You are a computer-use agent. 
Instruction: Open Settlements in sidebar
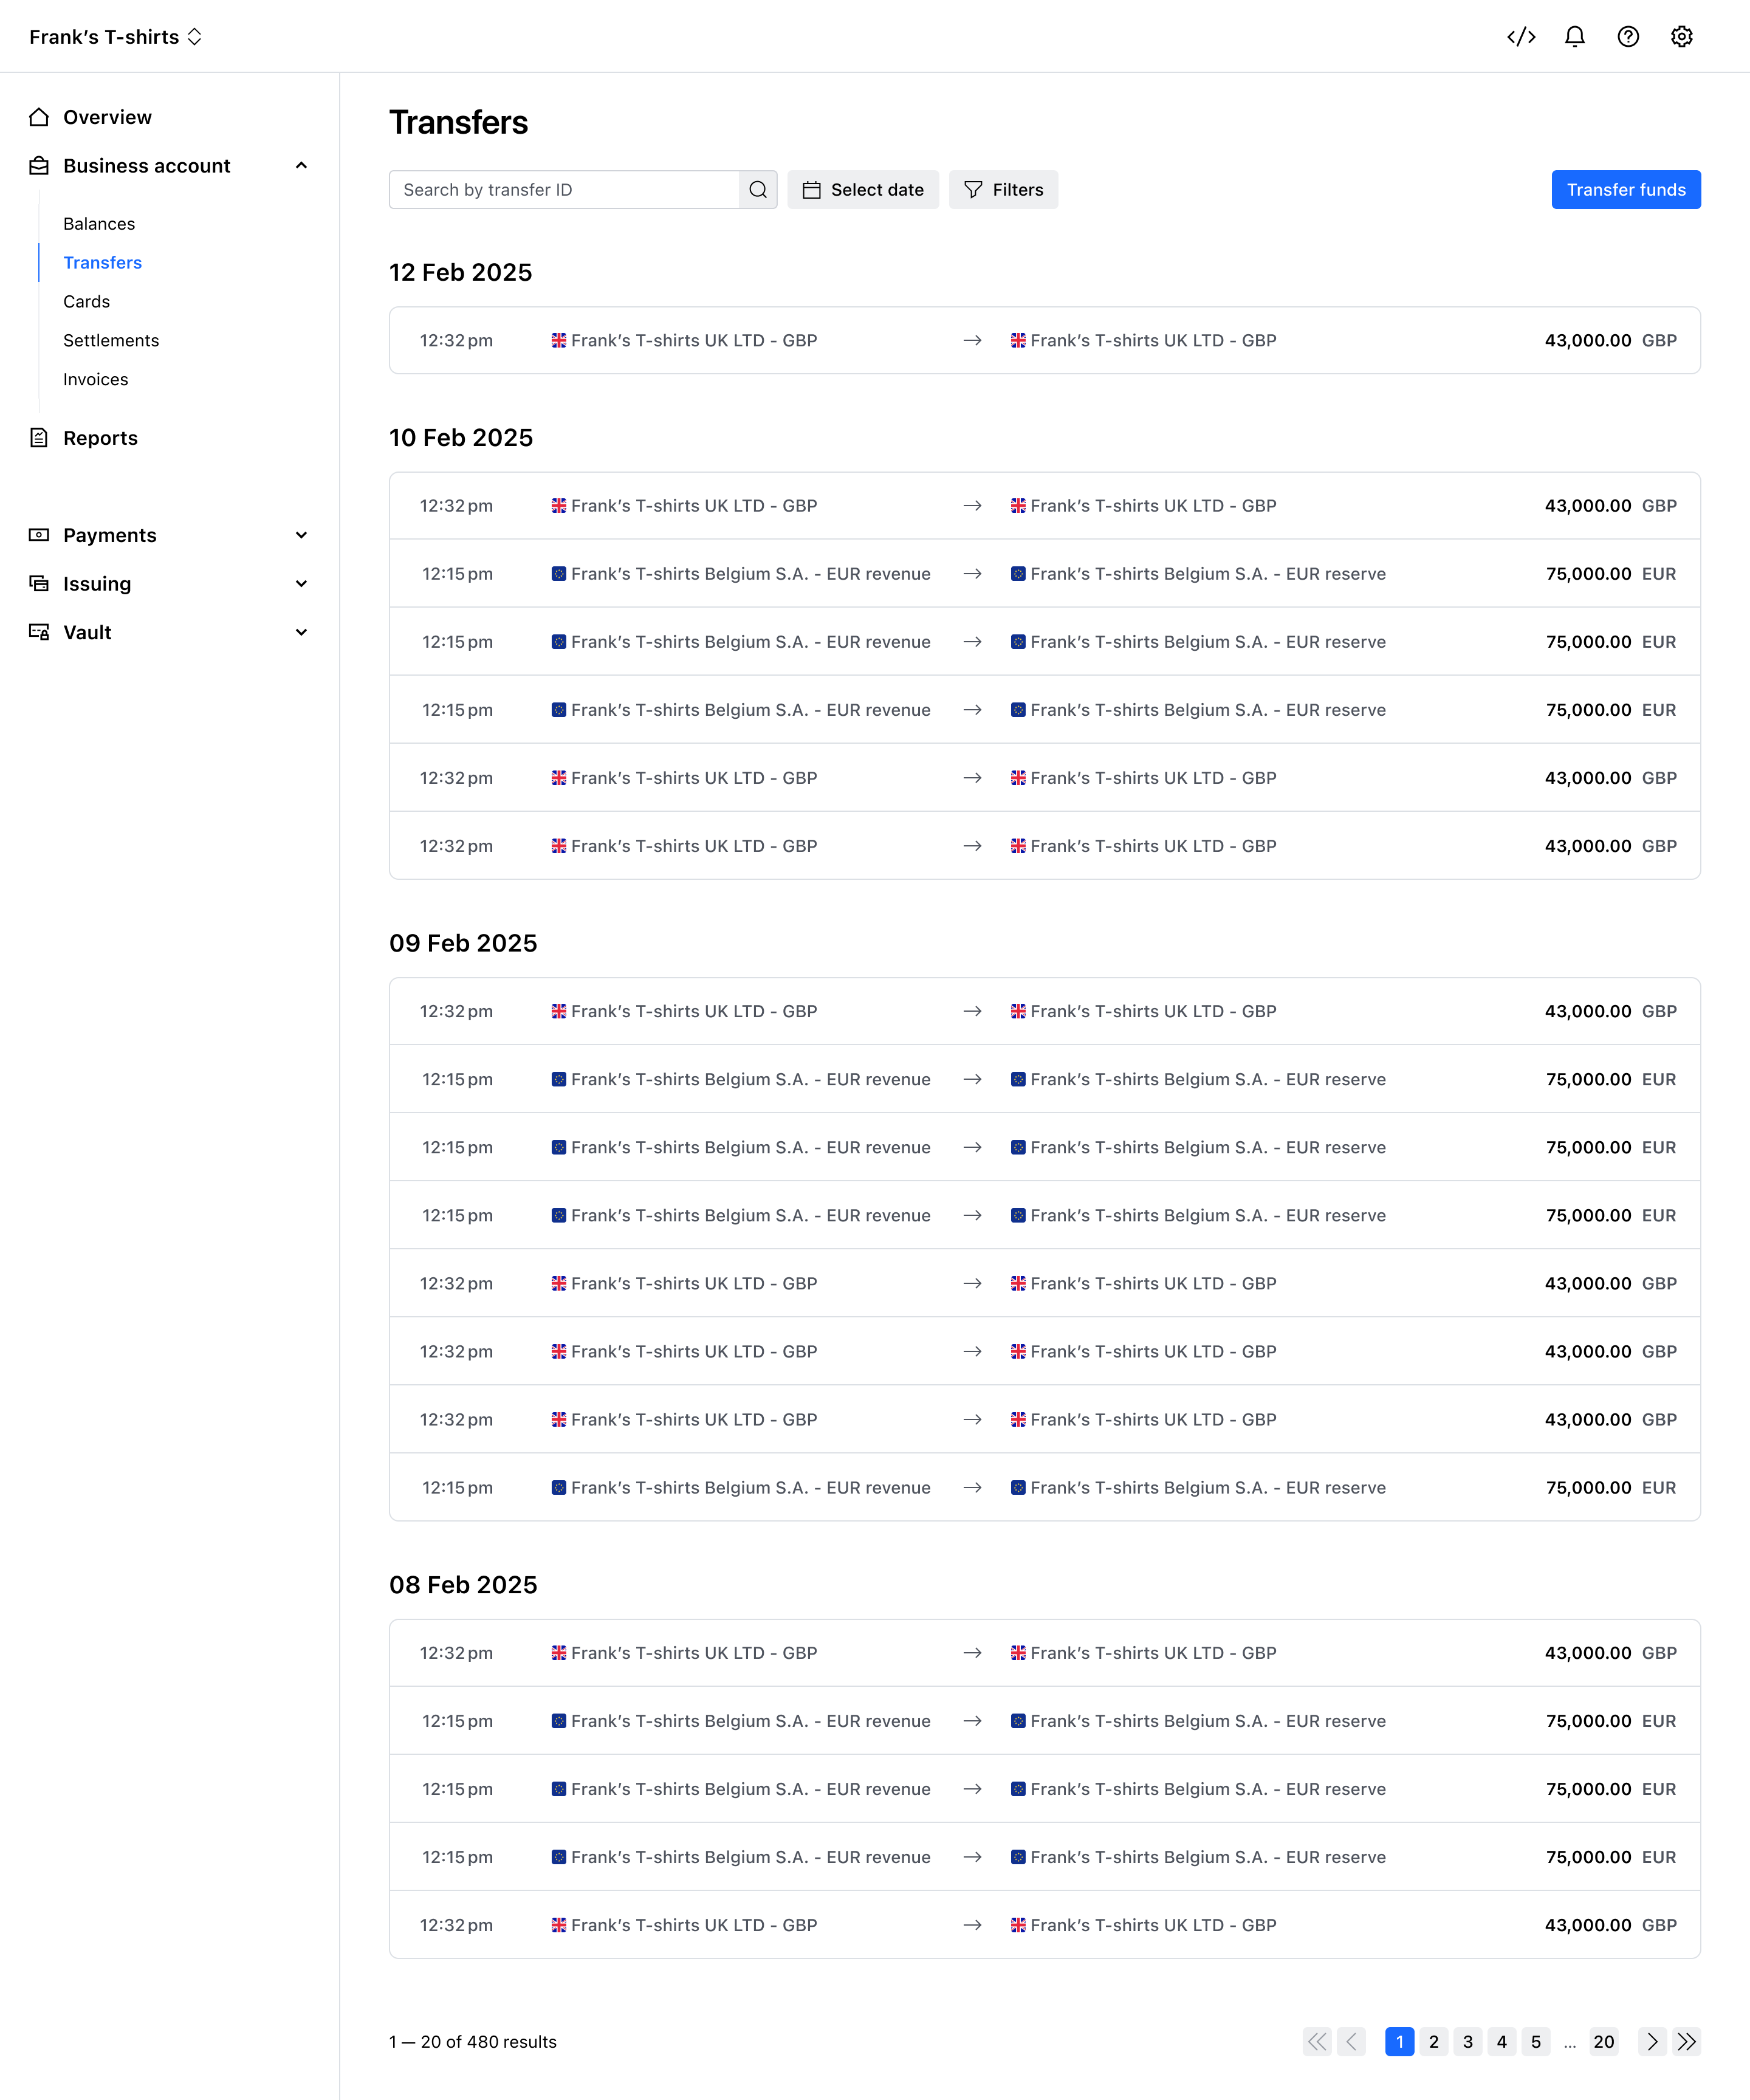[x=111, y=341]
